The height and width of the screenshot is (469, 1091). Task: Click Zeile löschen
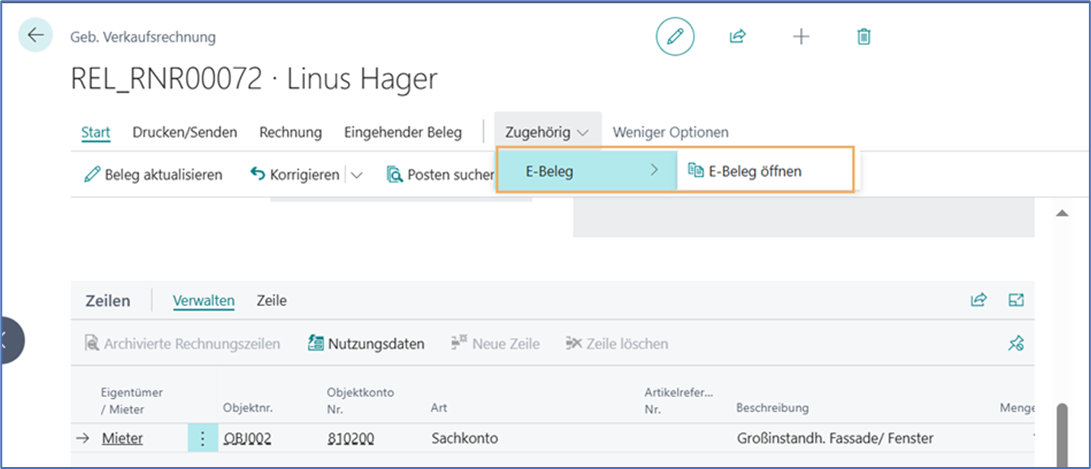pyautogui.click(x=617, y=344)
